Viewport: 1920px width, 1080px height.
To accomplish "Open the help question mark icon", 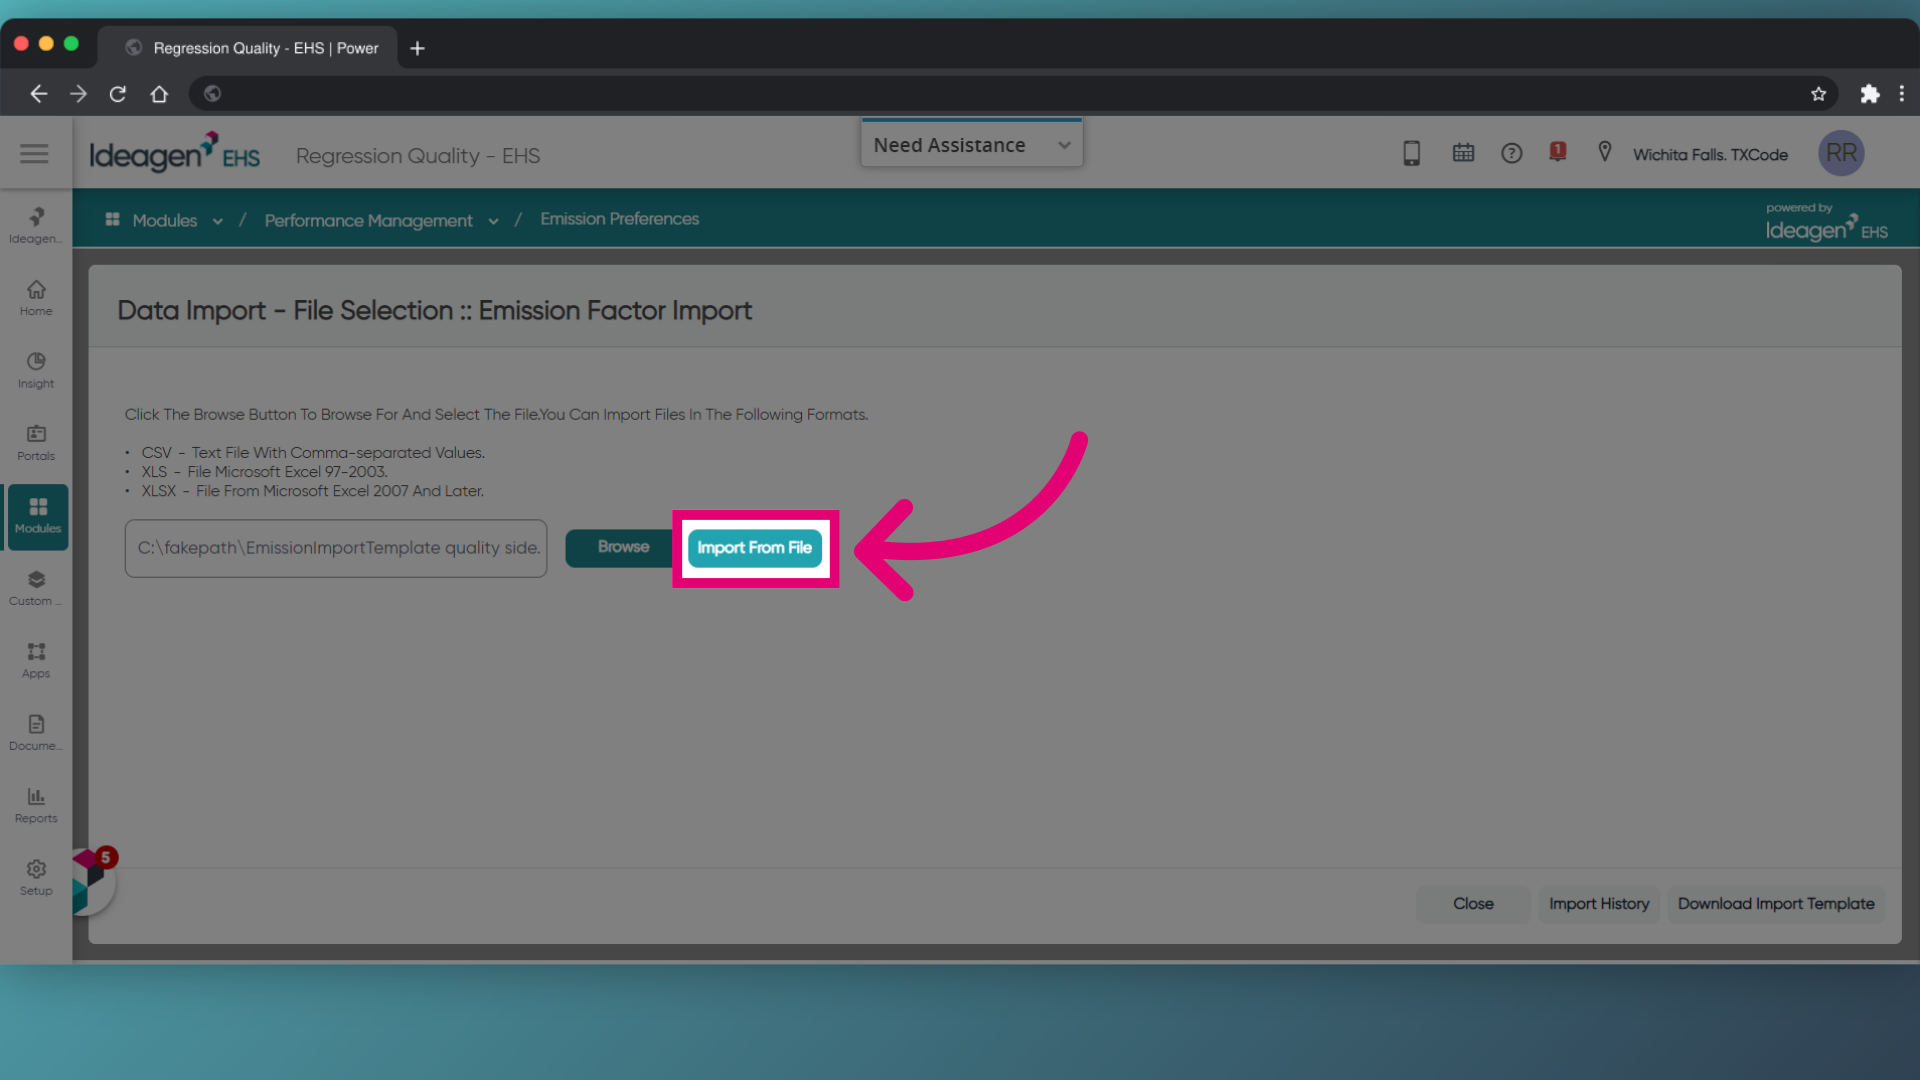I will [1511, 153].
